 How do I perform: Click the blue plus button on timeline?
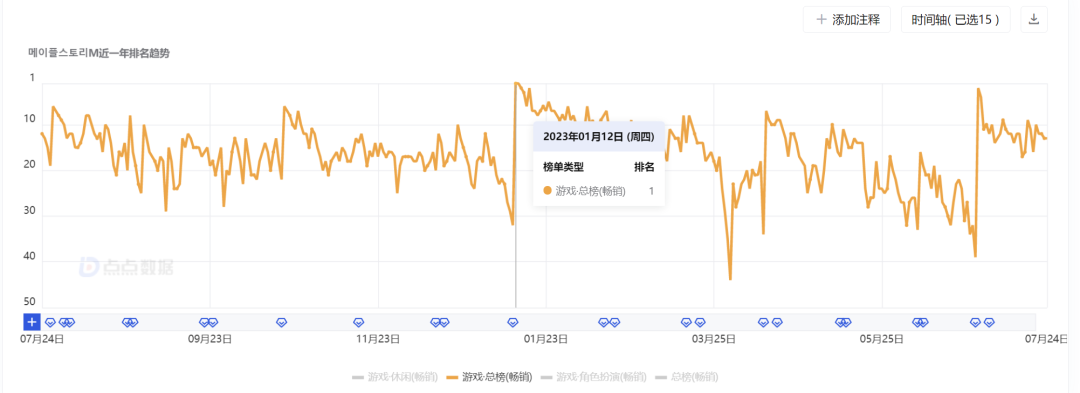pos(32,321)
